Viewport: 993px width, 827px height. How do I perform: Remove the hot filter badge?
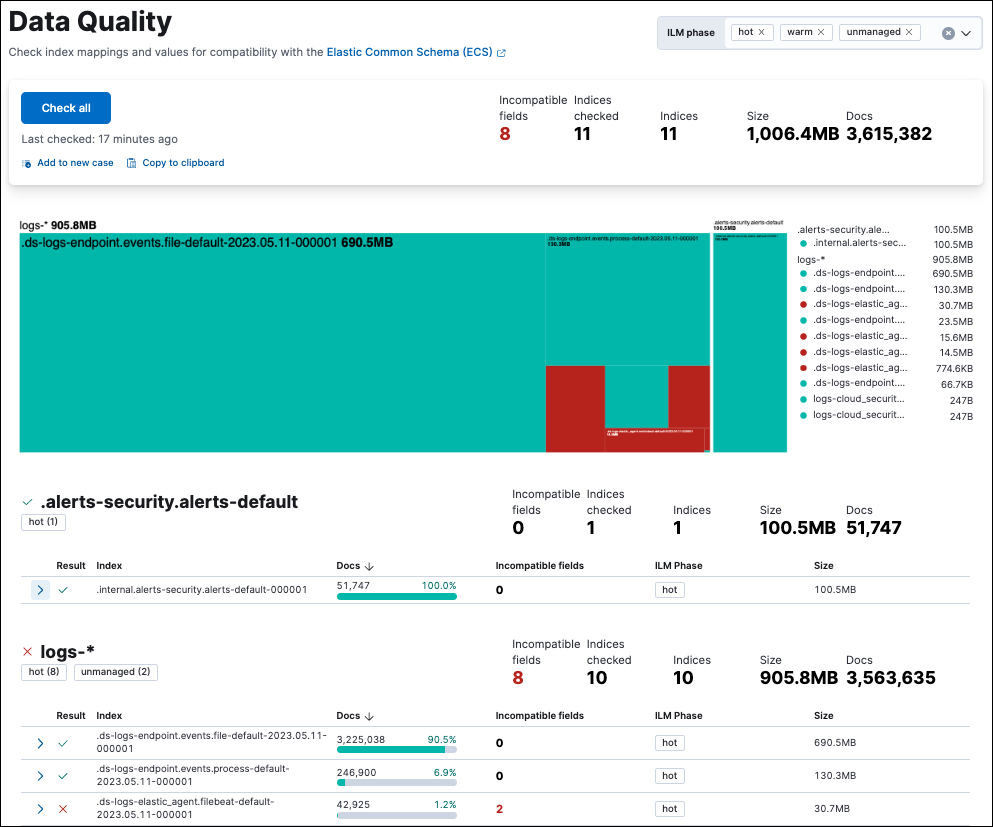click(x=764, y=32)
